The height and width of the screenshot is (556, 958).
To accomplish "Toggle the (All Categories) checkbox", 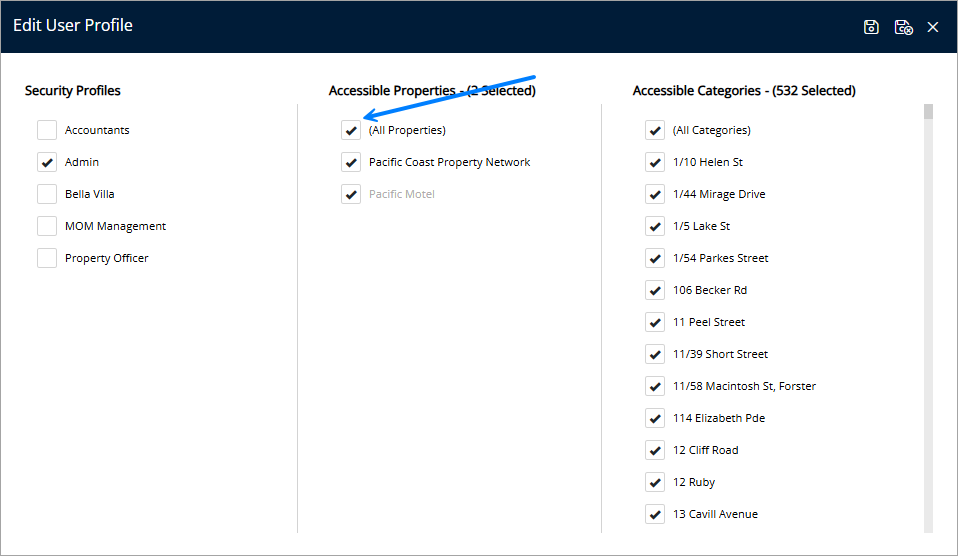I will click(x=655, y=130).
